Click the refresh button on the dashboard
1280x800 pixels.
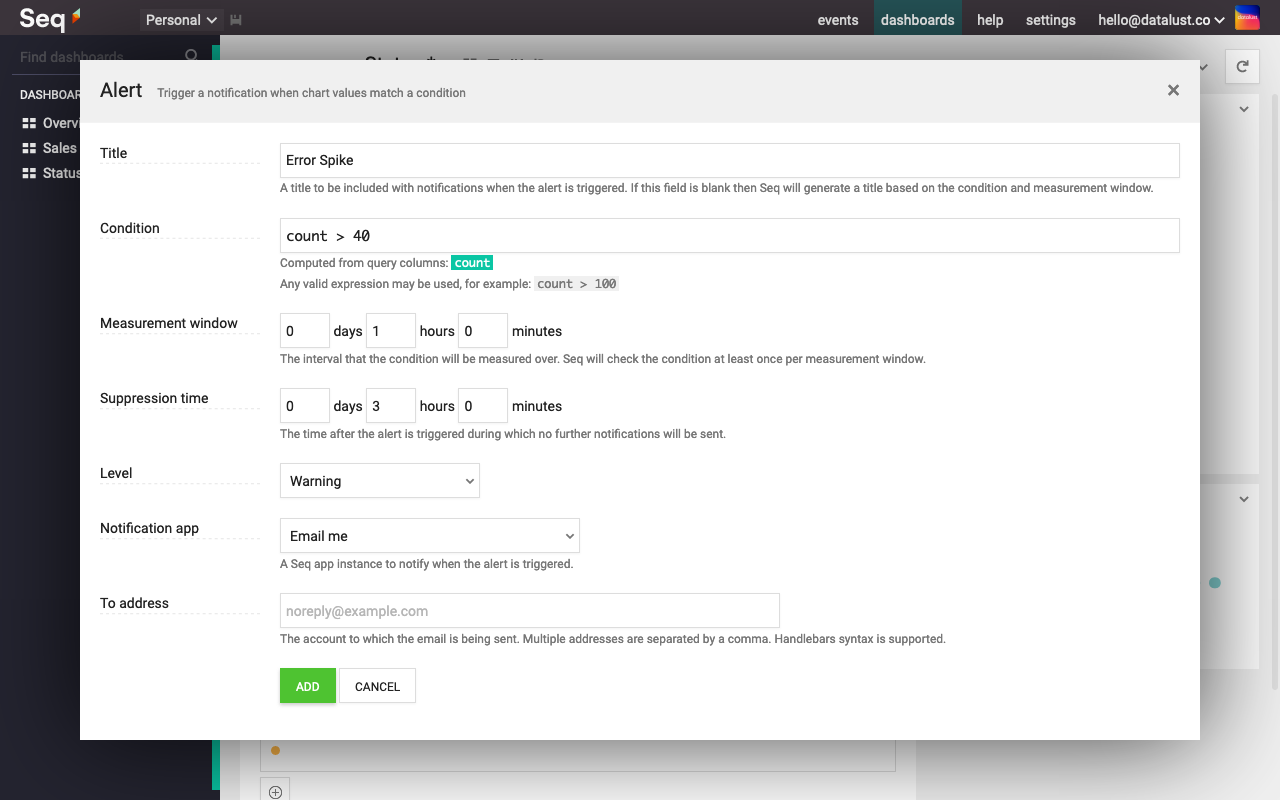[x=1242, y=66]
